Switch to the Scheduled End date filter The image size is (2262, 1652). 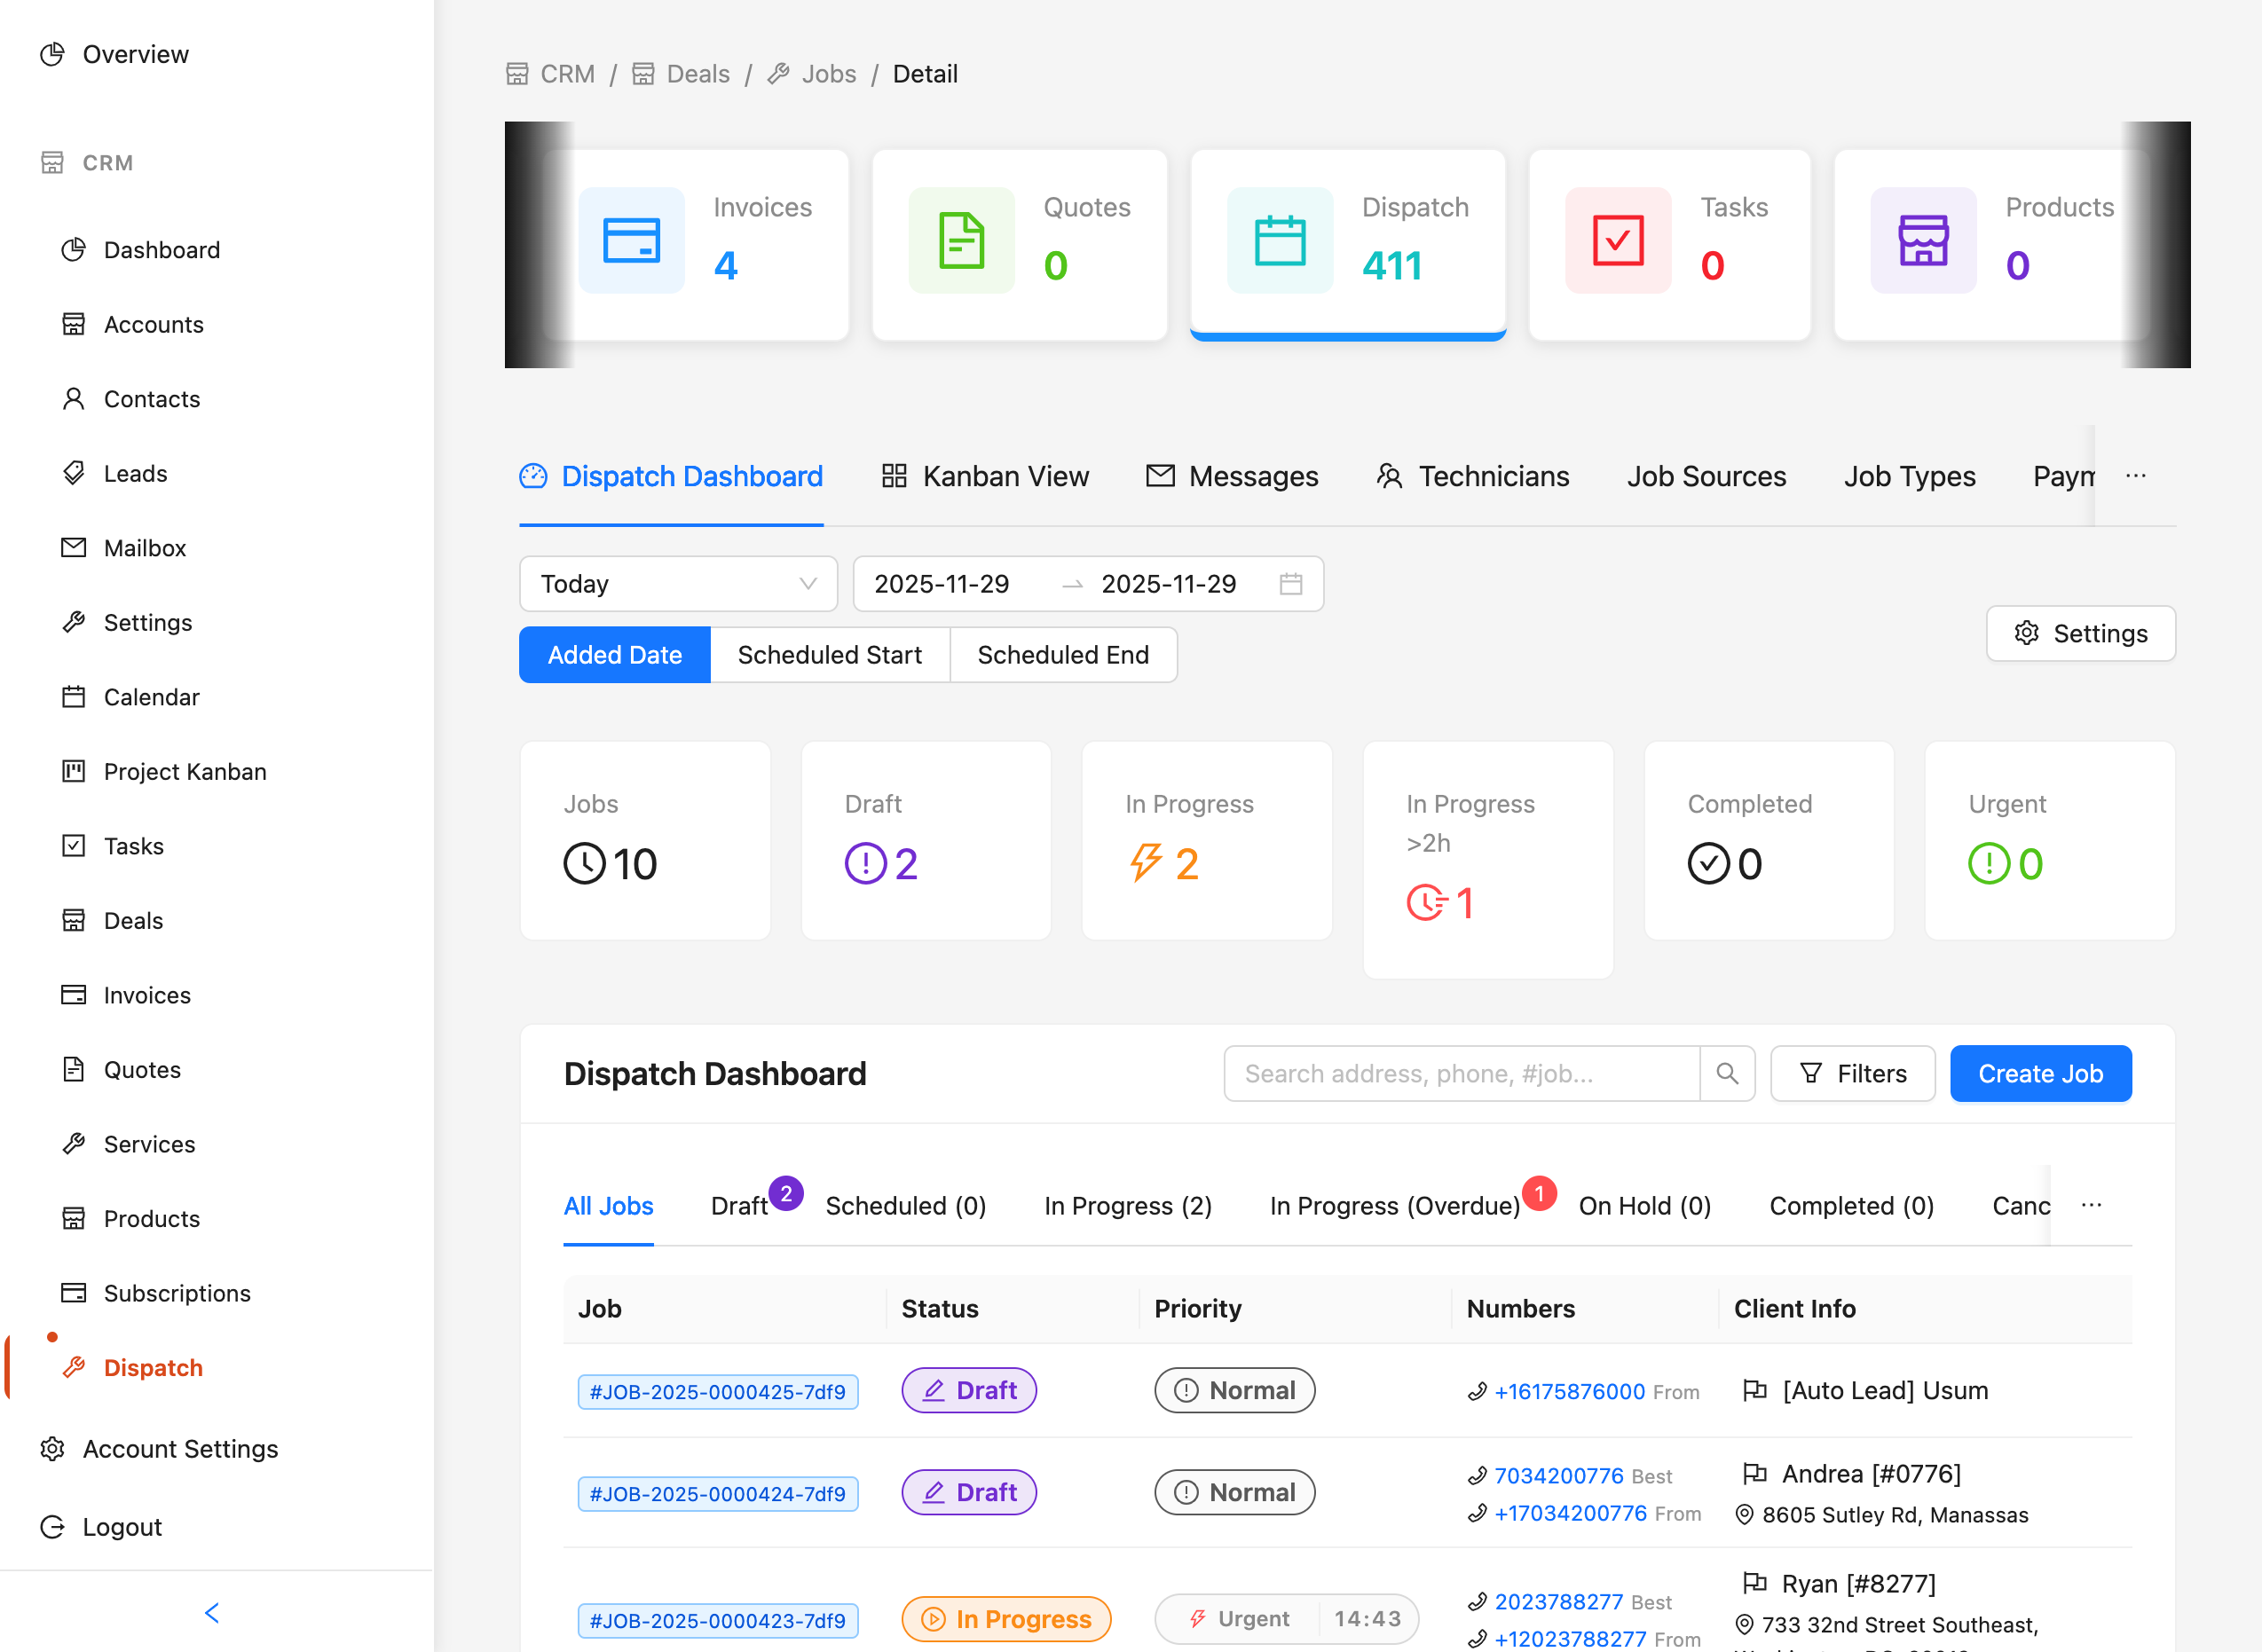pyautogui.click(x=1063, y=654)
